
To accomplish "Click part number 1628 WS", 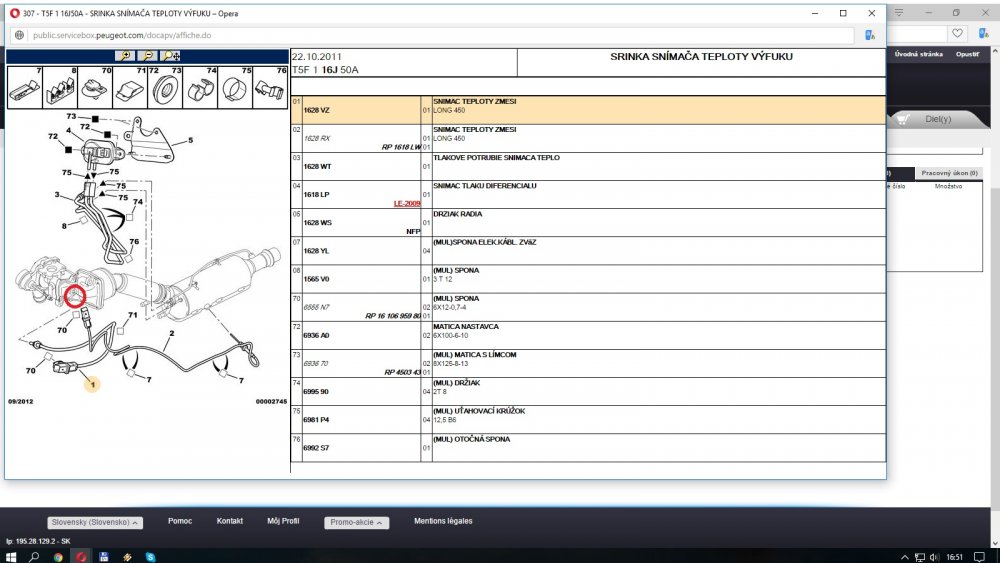I will pos(317,223).
